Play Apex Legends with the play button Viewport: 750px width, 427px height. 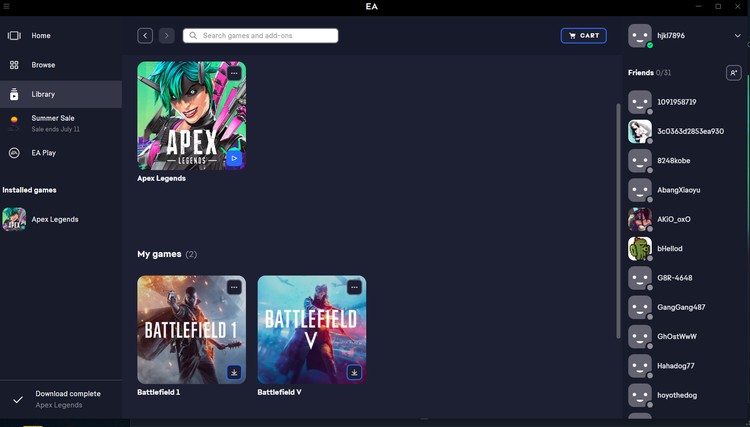[x=234, y=158]
